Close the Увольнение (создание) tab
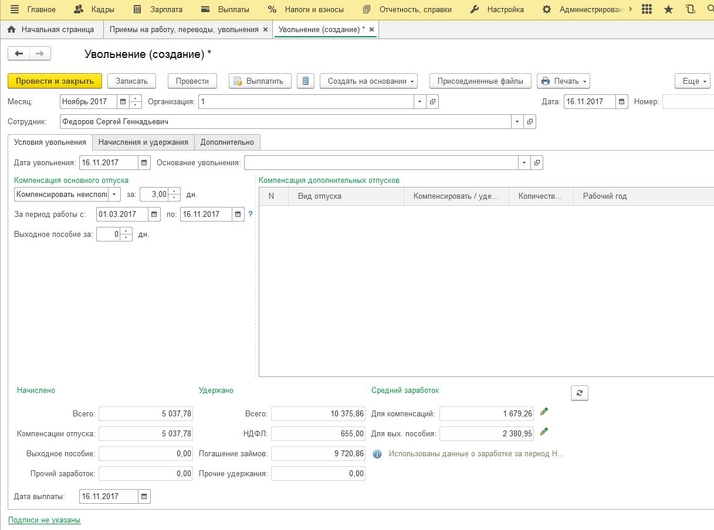 [372, 30]
